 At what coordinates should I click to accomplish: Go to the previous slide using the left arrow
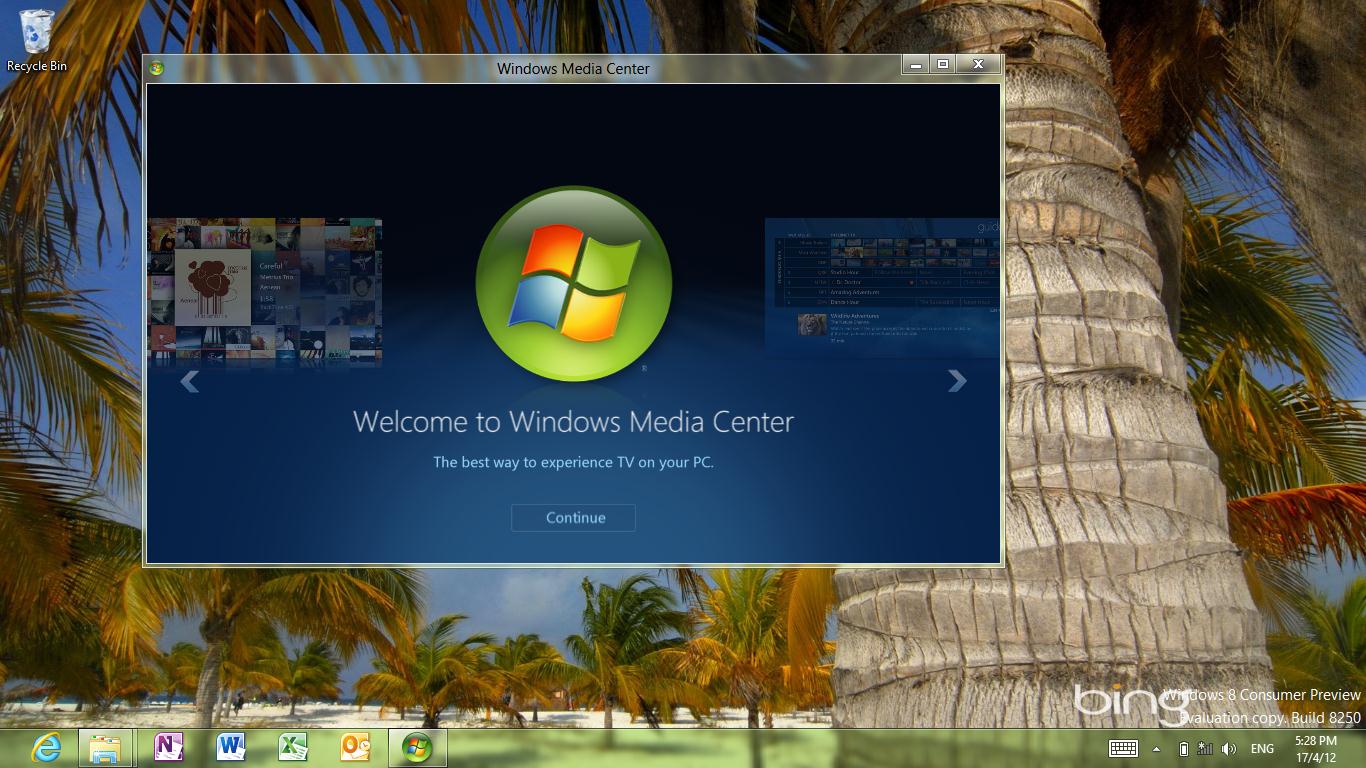[189, 381]
